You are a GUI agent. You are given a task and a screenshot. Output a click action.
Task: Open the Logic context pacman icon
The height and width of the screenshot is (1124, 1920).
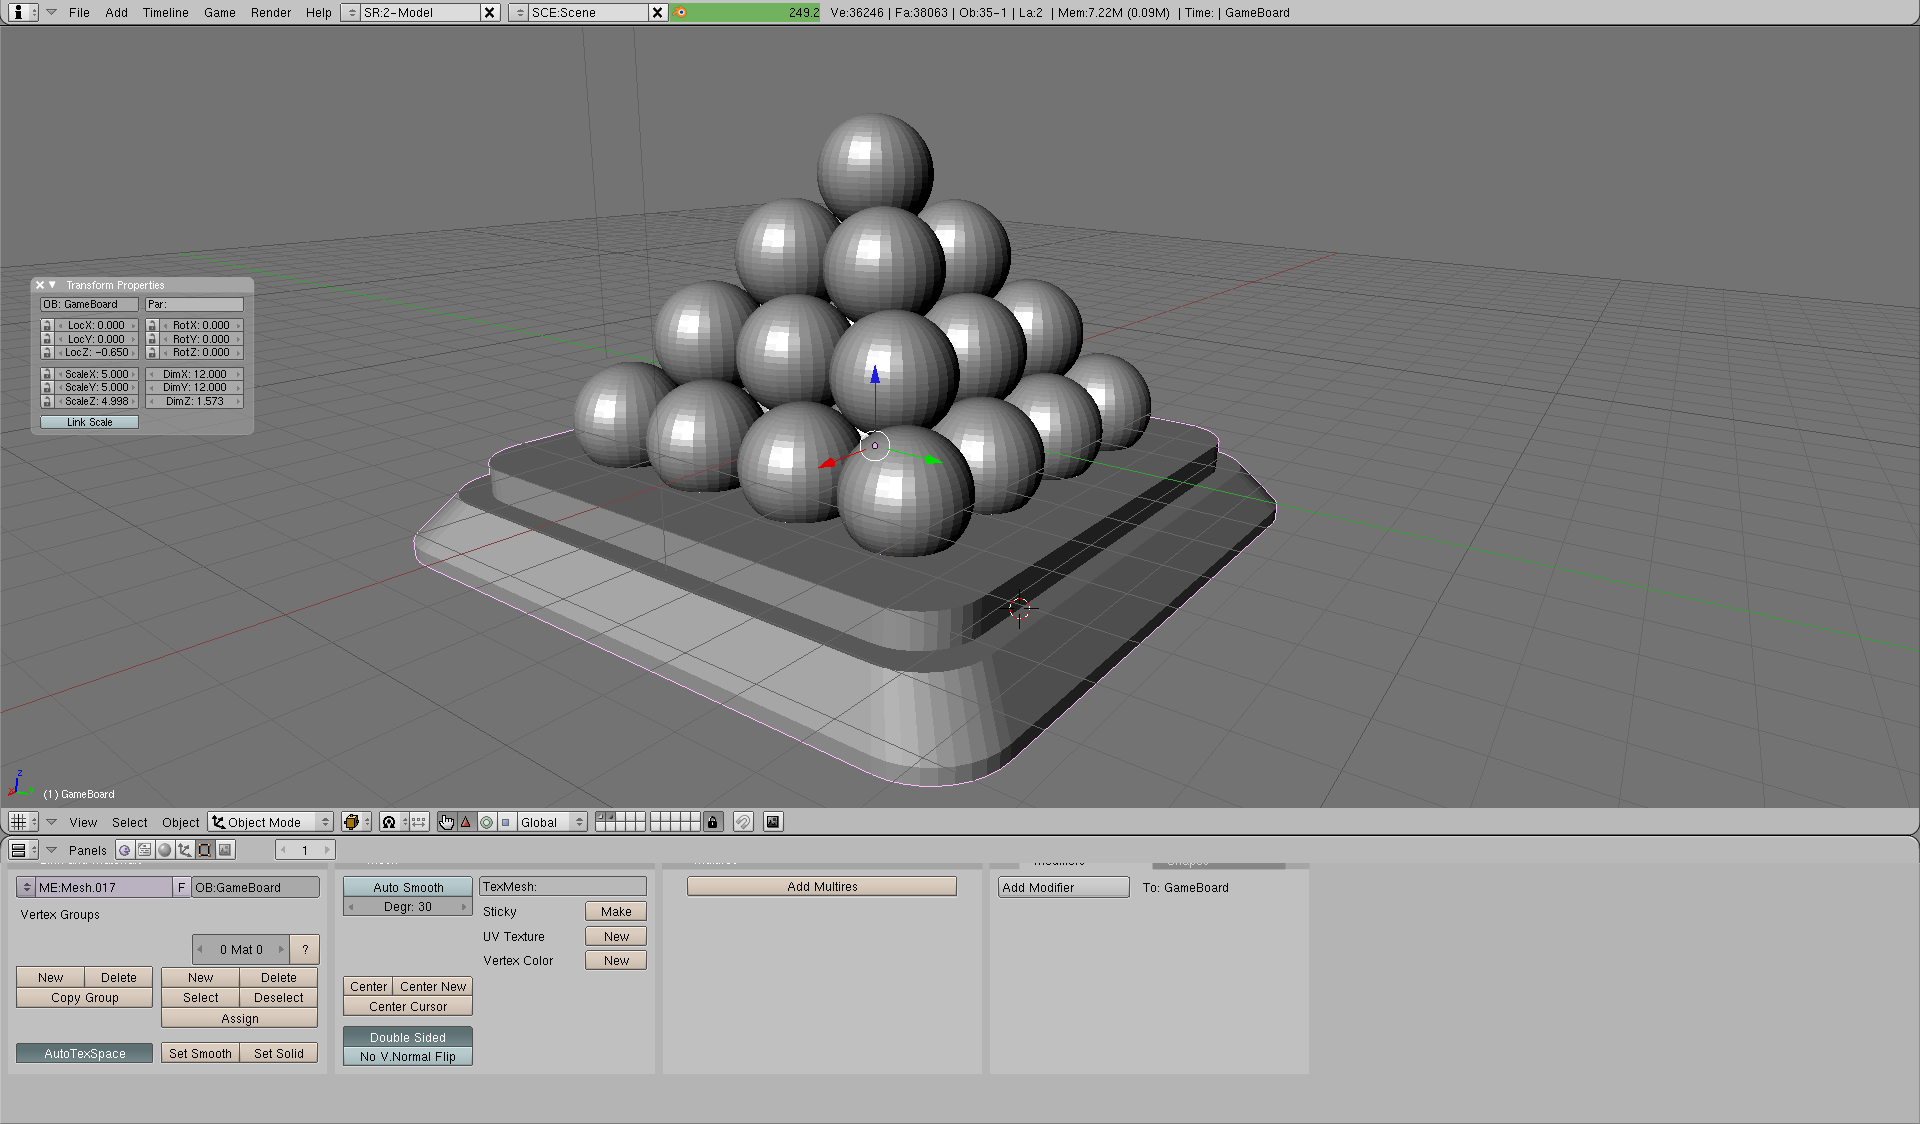(125, 850)
